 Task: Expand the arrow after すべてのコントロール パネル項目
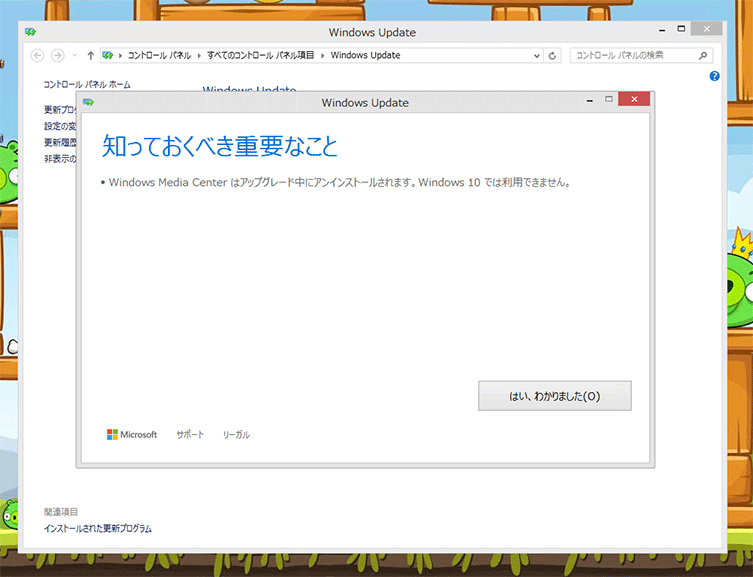point(322,56)
